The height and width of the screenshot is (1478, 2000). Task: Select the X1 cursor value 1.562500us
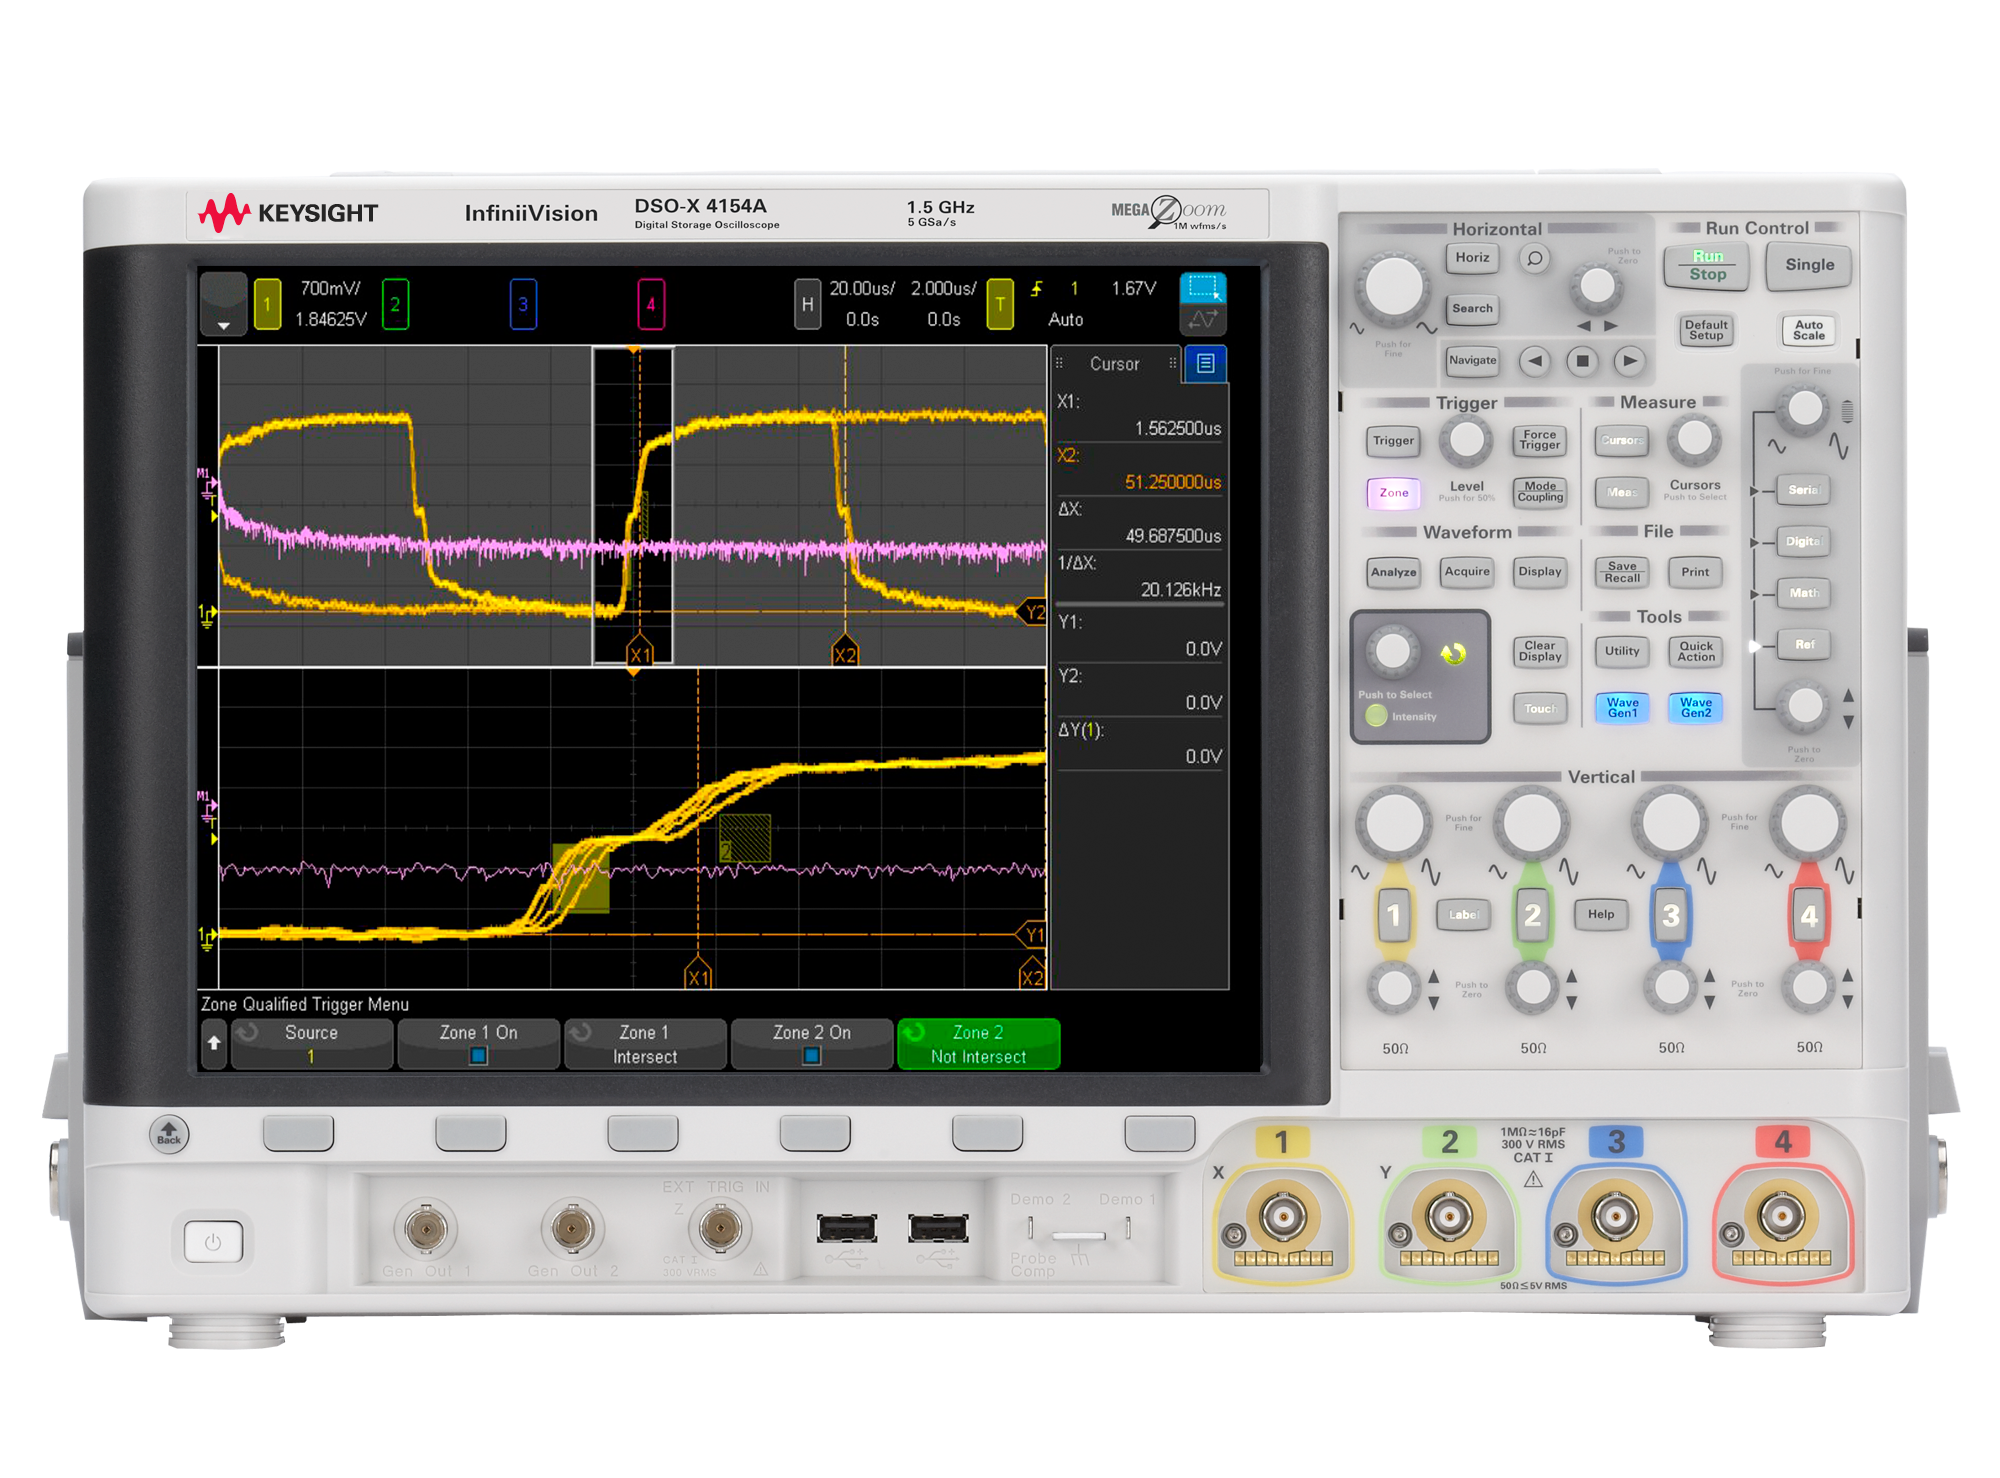(1178, 428)
